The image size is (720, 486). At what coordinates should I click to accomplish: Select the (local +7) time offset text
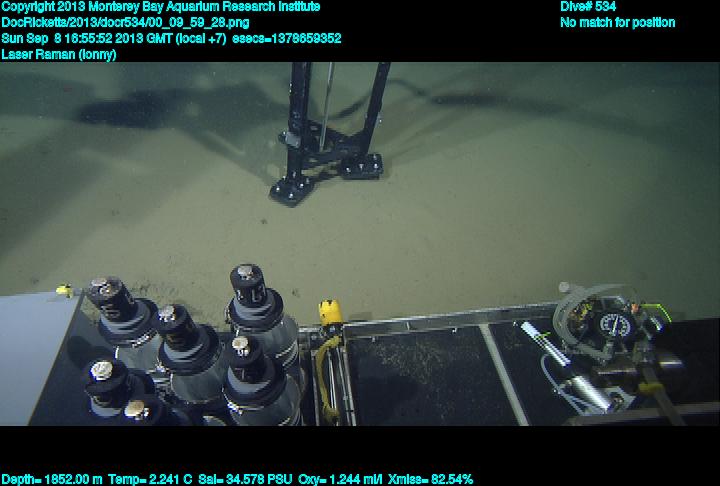[x=201, y=38]
